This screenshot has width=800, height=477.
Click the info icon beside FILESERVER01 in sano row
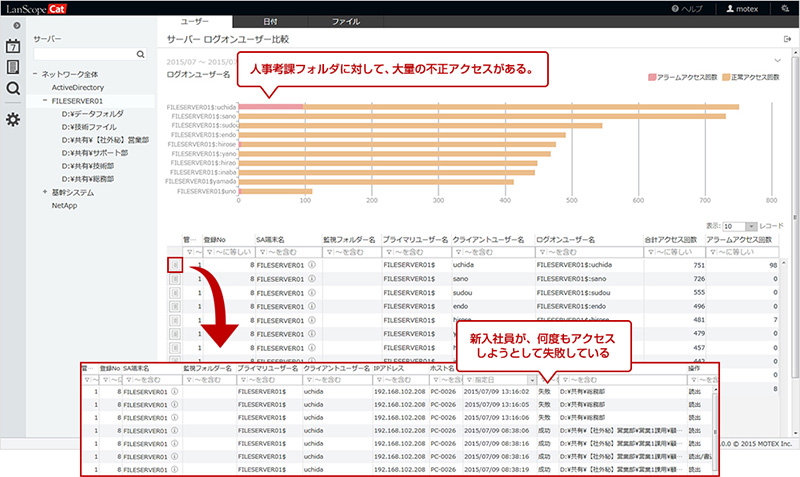point(312,279)
